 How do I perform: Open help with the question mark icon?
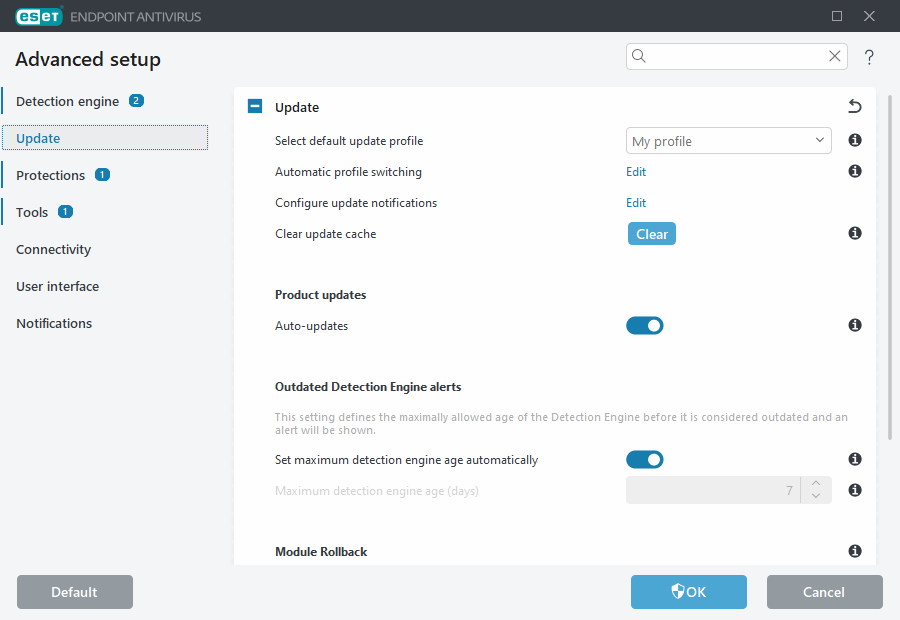(869, 57)
